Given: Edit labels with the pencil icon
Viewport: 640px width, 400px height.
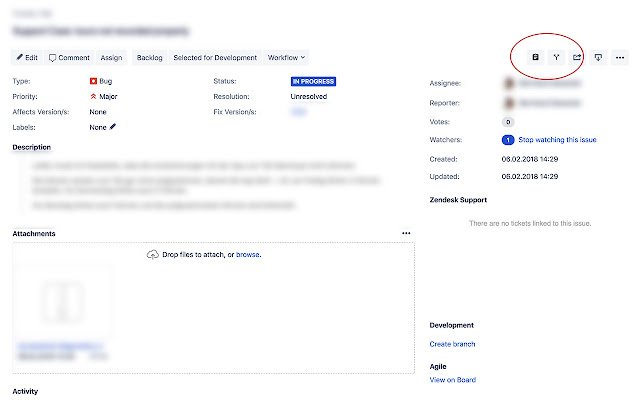Looking at the screenshot, I should [x=113, y=127].
